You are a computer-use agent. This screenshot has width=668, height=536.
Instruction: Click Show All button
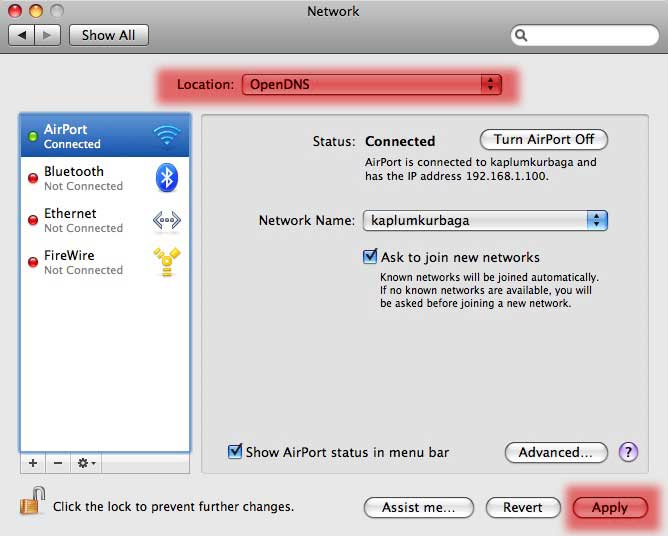[109, 35]
